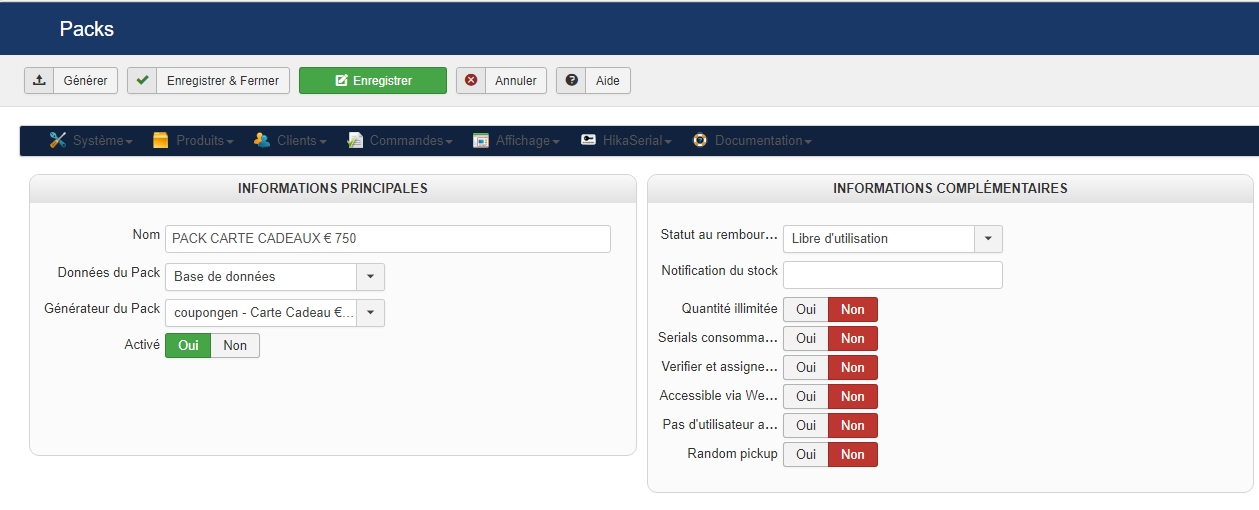Save with the green Enregistrer button

click(x=373, y=81)
